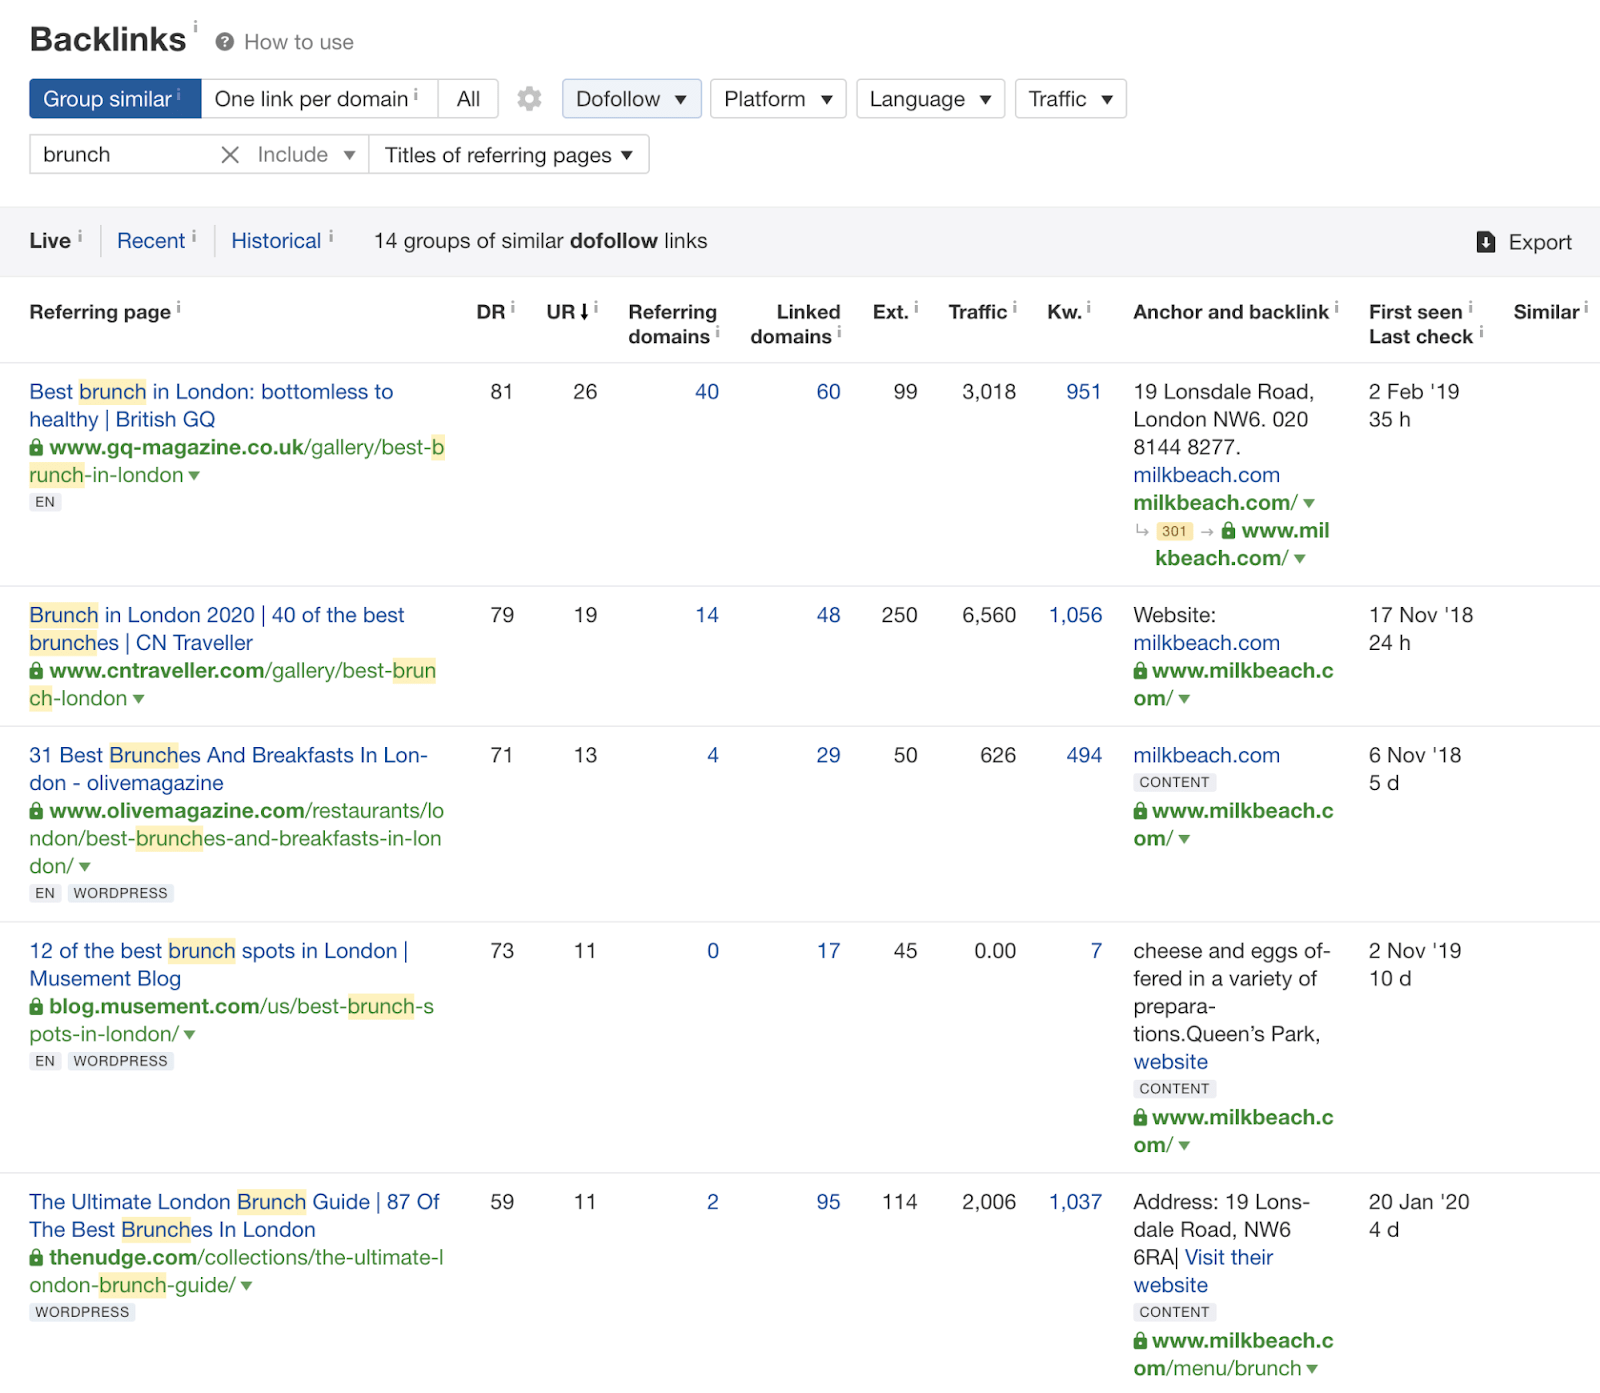Click the padlock icon on the gq-magazine URL
The height and width of the screenshot is (1393, 1600).
(x=34, y=447)
